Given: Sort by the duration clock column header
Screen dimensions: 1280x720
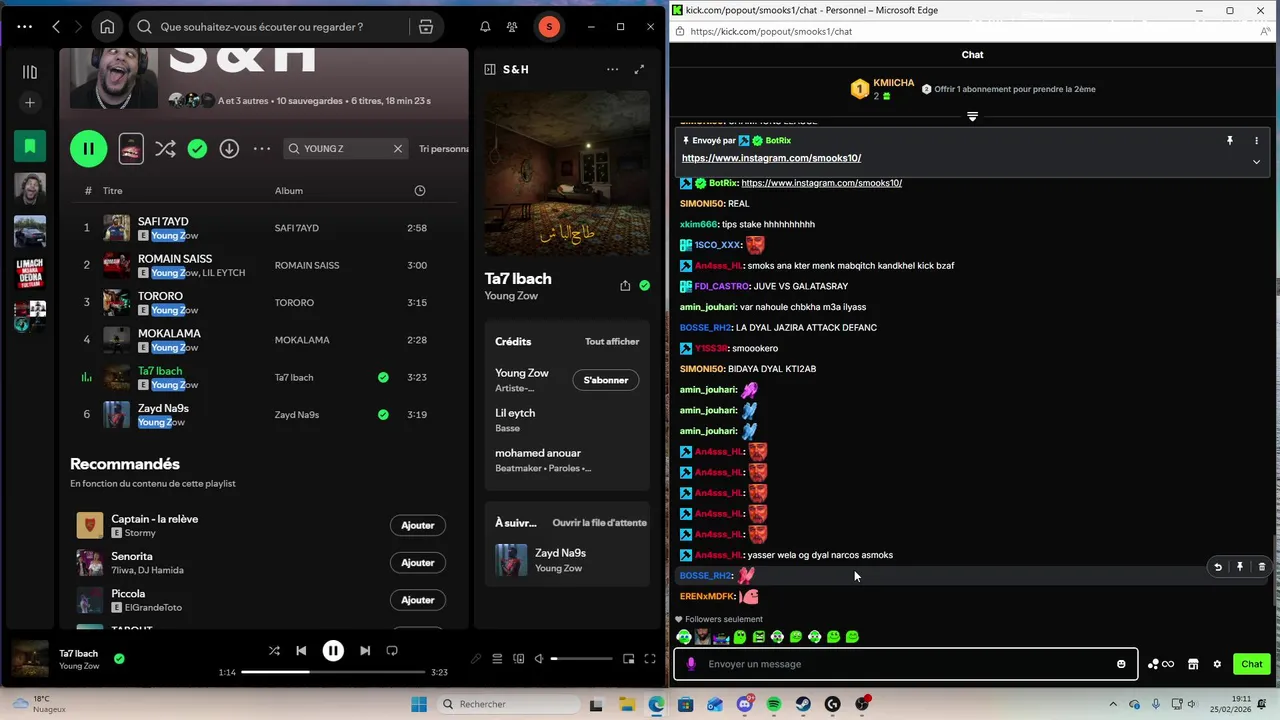Looking at the screenshot, I should pyautogui.click(x=420, y=190).
